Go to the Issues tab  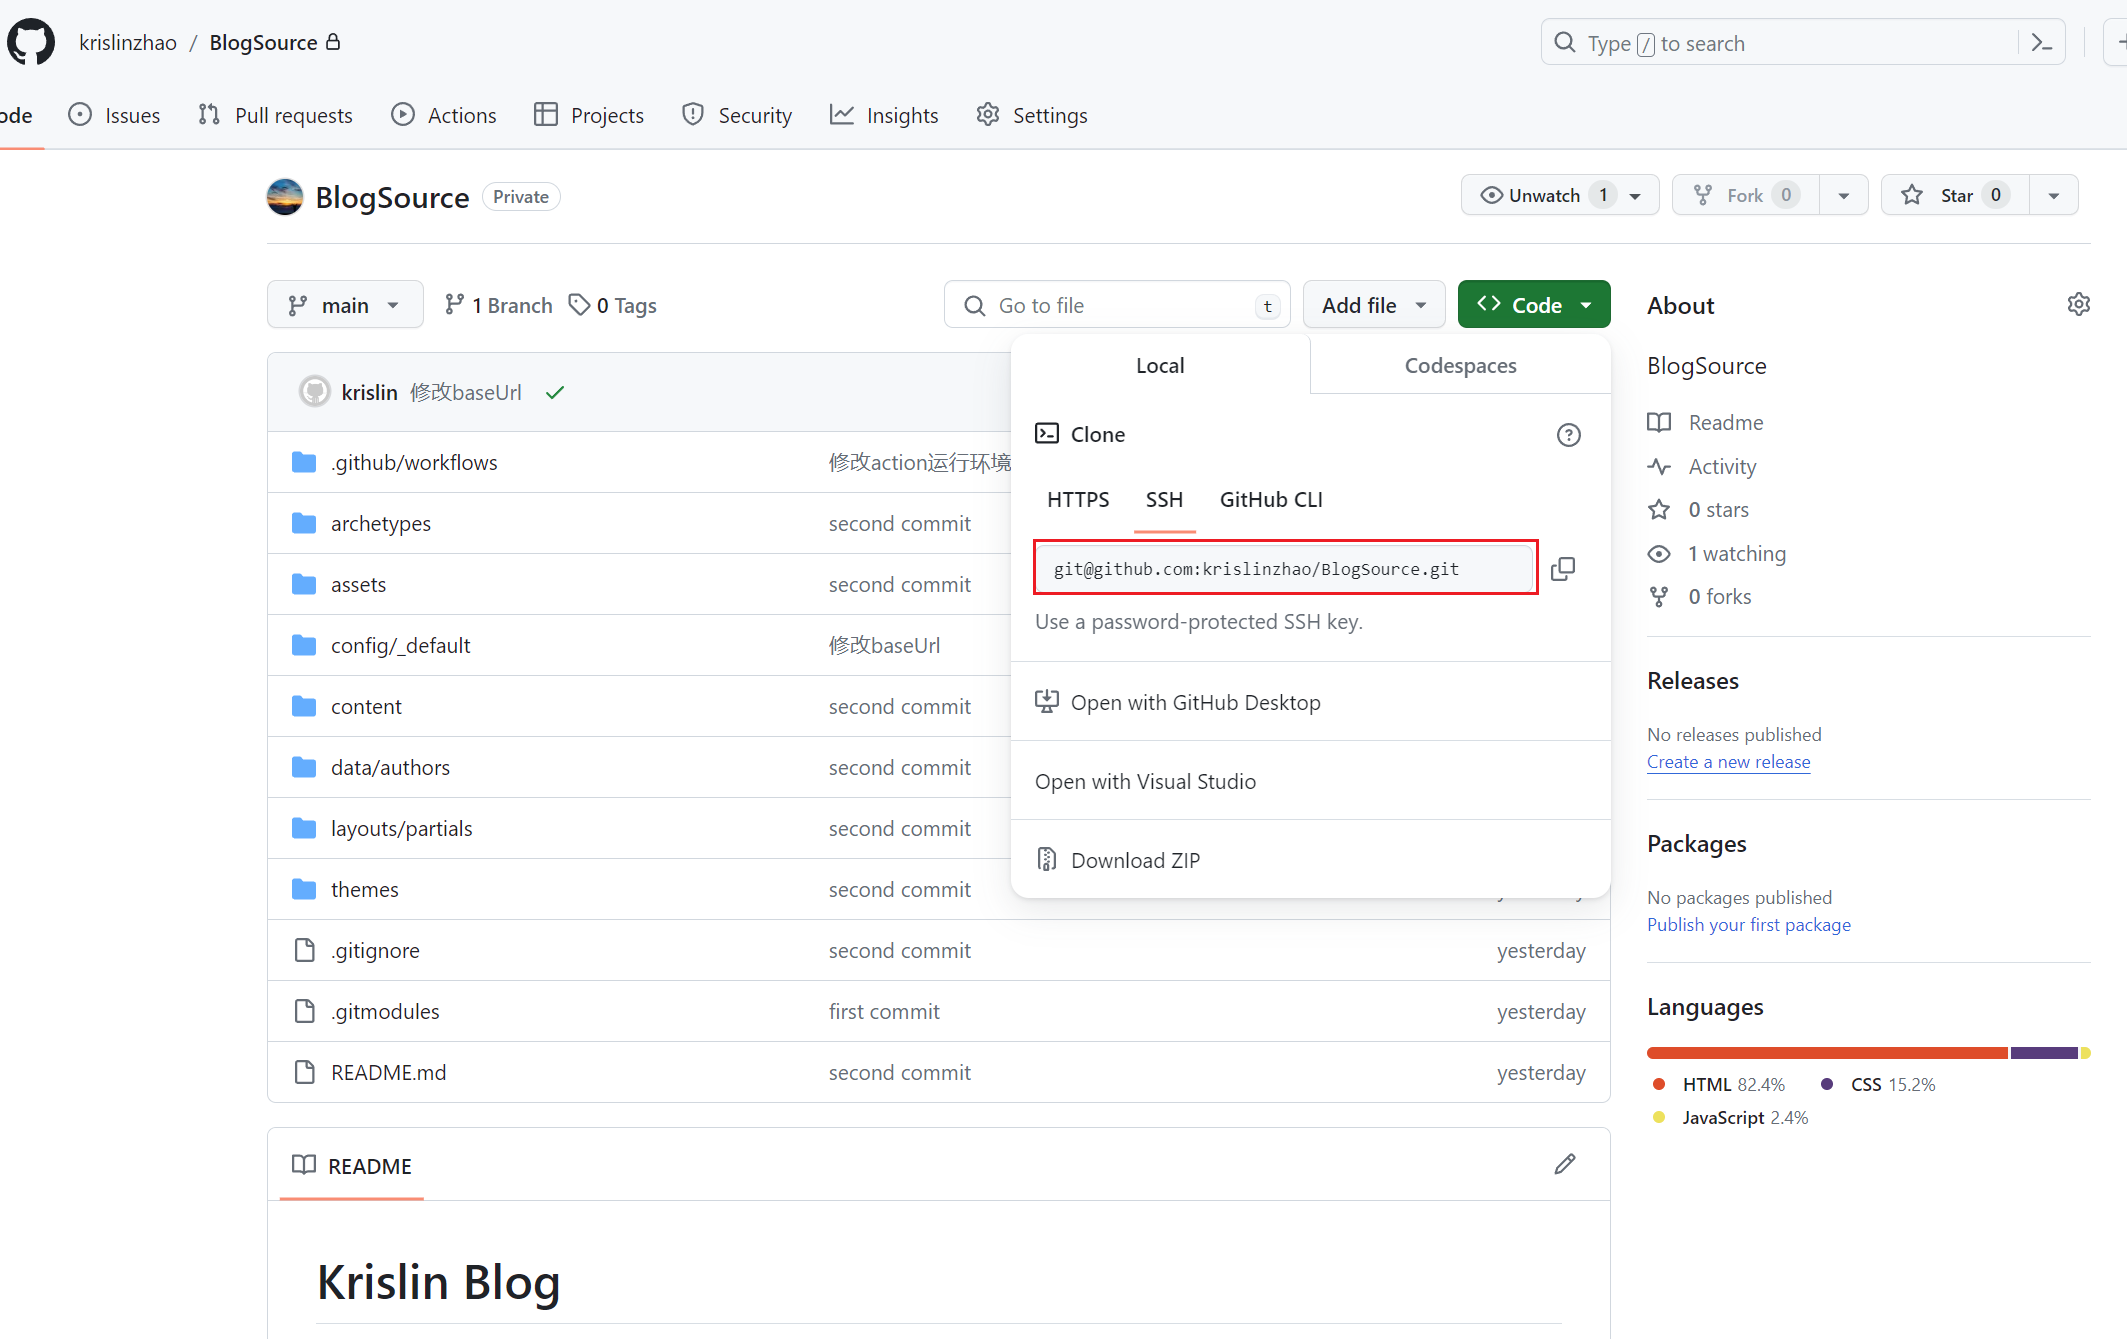point(114,115)
